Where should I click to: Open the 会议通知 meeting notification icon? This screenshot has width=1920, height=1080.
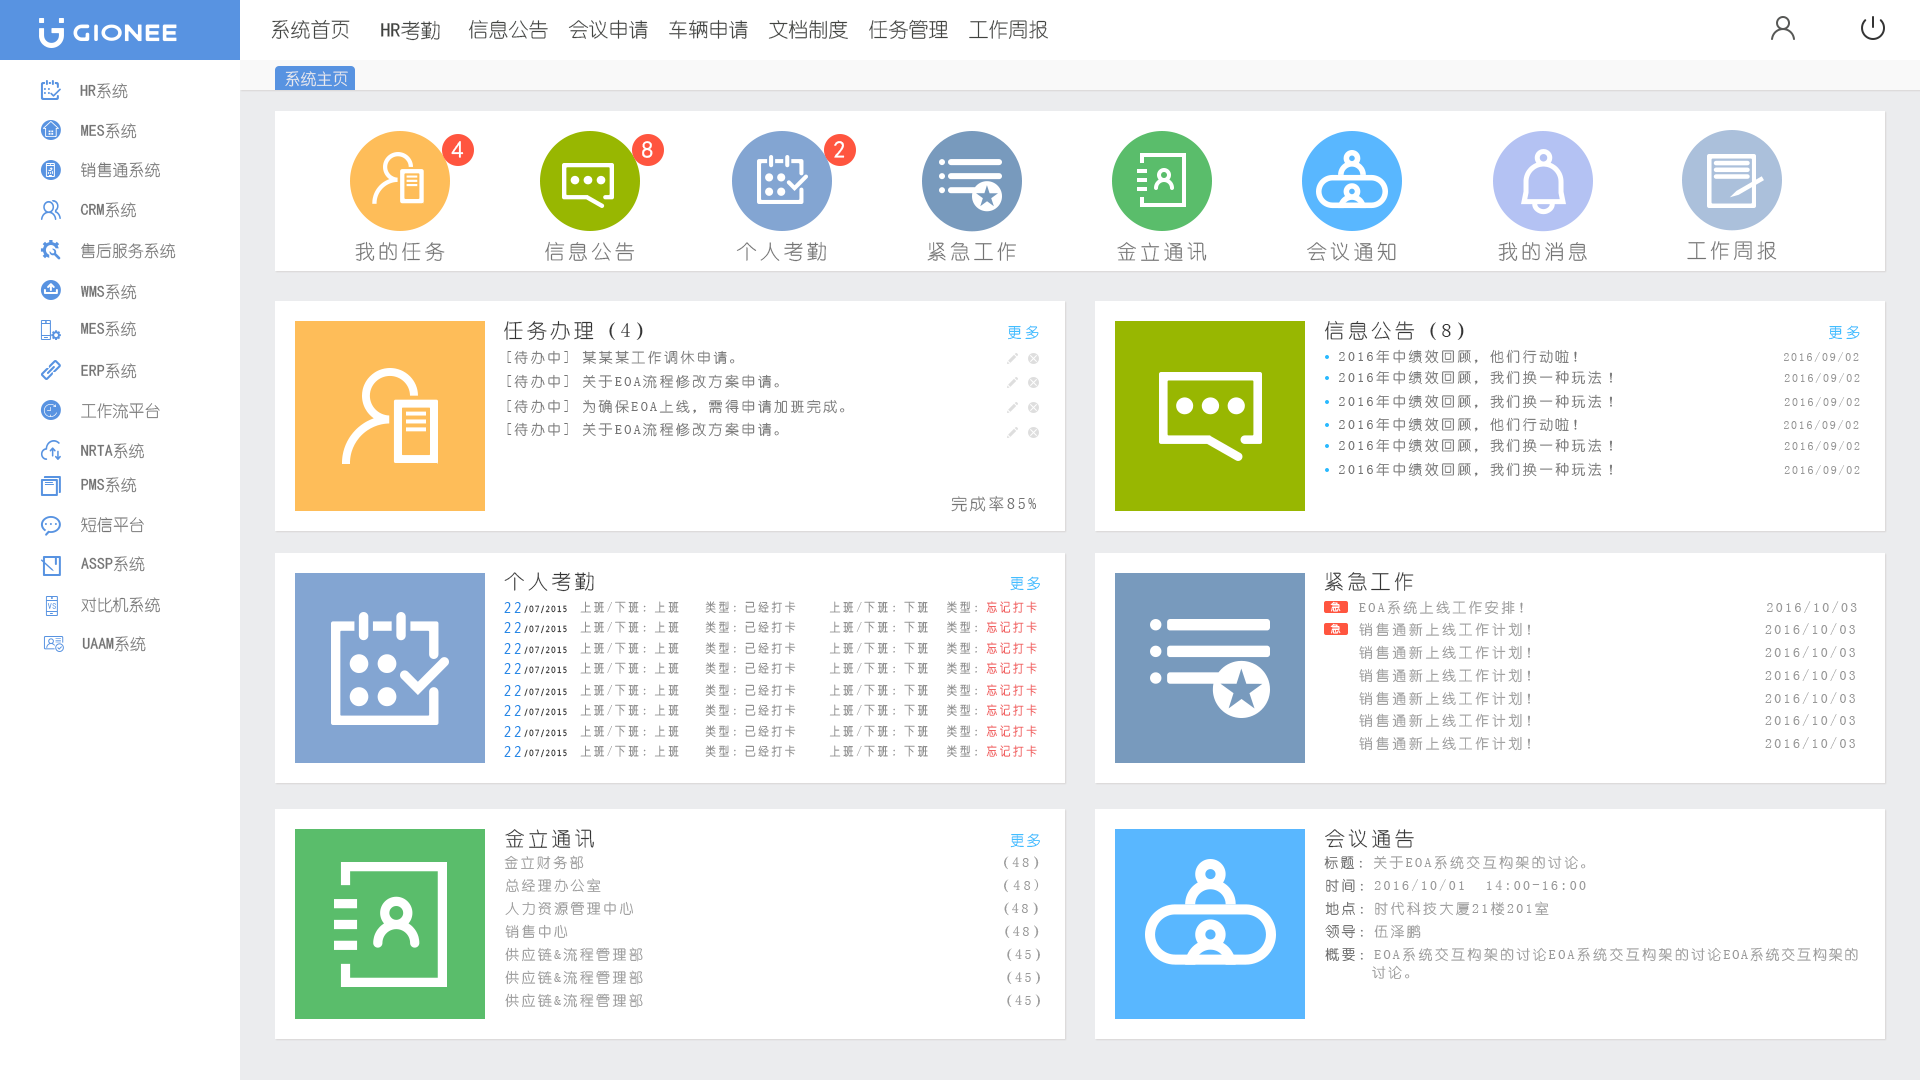coord(1351,181)
